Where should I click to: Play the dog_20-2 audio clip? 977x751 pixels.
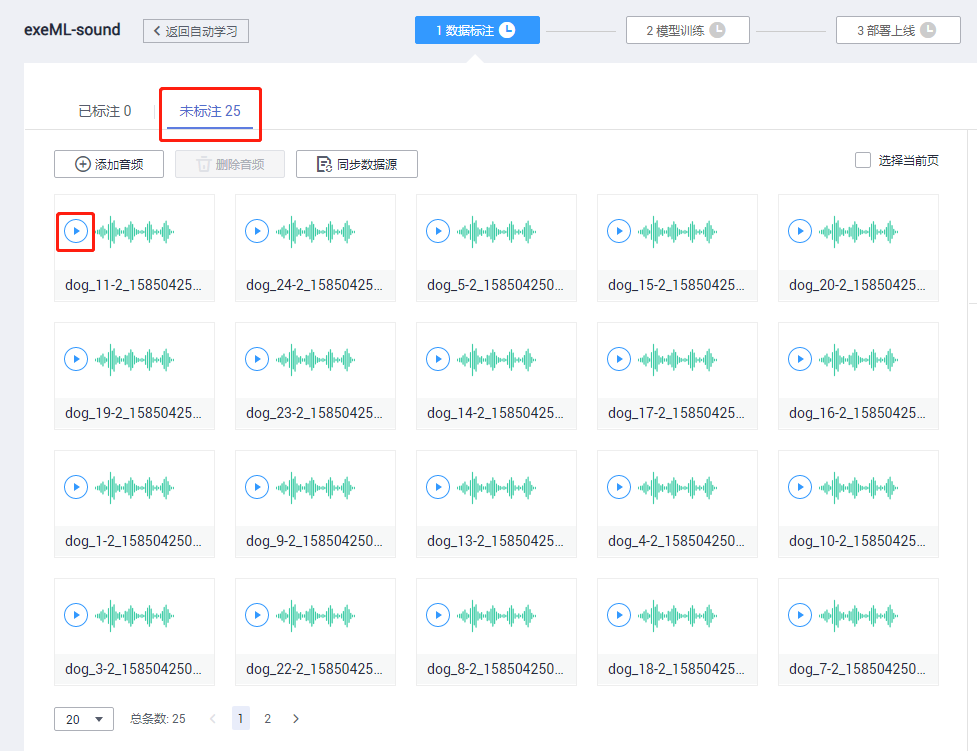[800, 231]
